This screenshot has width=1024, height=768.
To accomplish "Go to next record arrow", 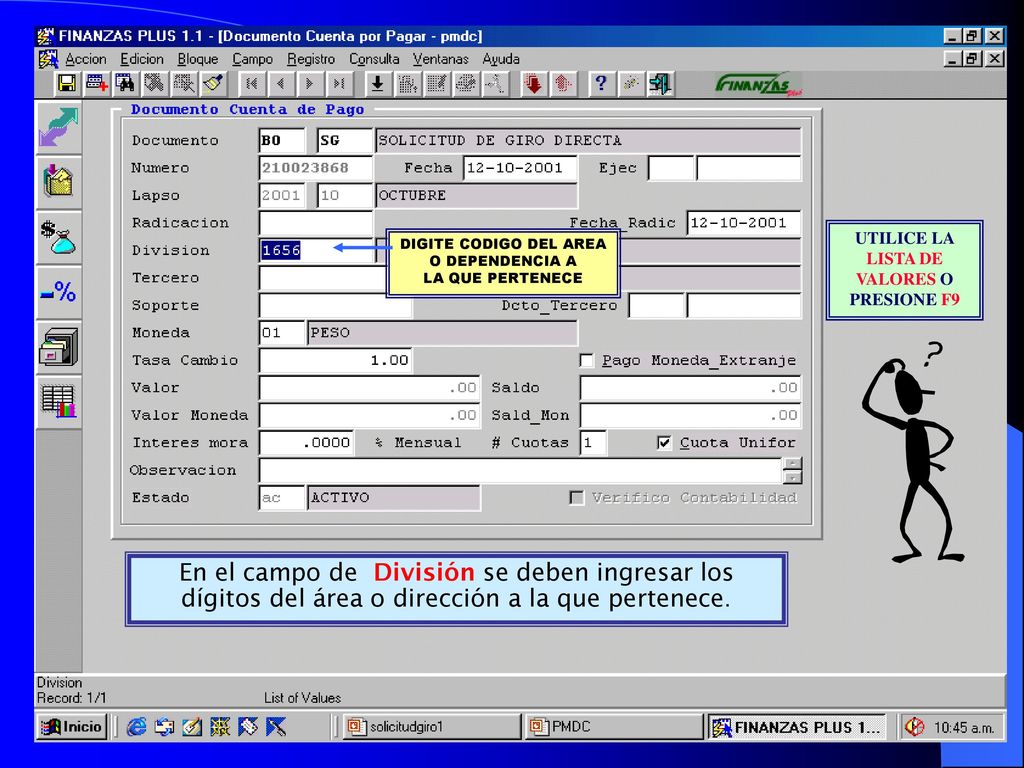I will click(x=310, y=84).
